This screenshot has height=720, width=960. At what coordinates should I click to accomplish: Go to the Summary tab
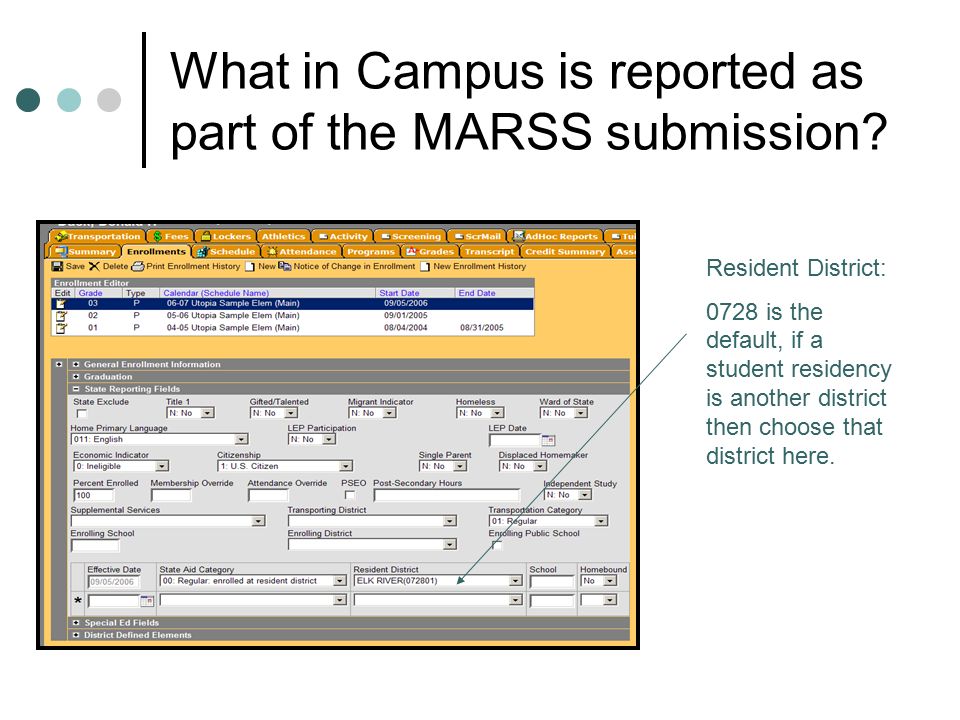pyautogui.click(x=84, y=252)
